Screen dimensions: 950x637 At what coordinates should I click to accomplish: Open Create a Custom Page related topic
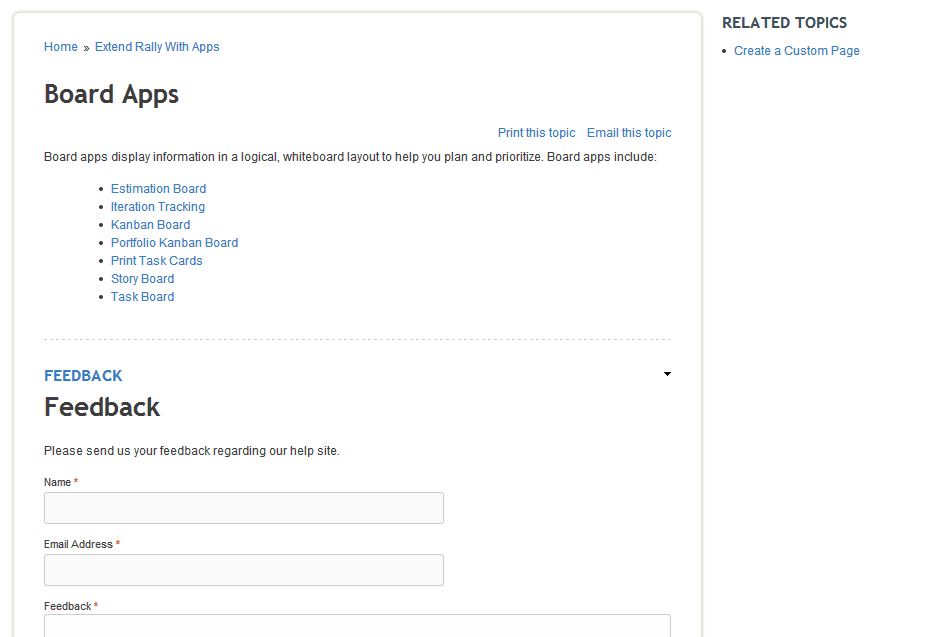[797, 51]
